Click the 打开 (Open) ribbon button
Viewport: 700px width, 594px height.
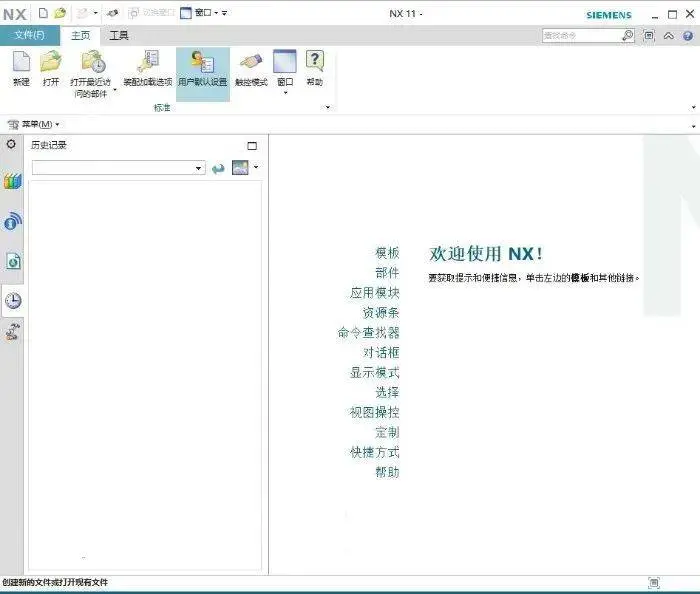[51, 69]
